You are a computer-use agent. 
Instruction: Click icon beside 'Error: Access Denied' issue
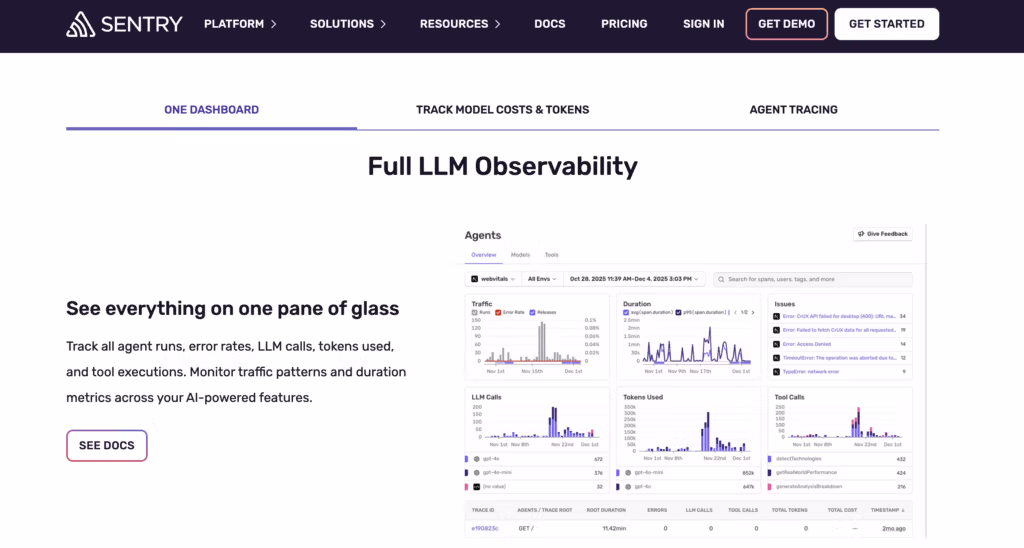point(776,344)
